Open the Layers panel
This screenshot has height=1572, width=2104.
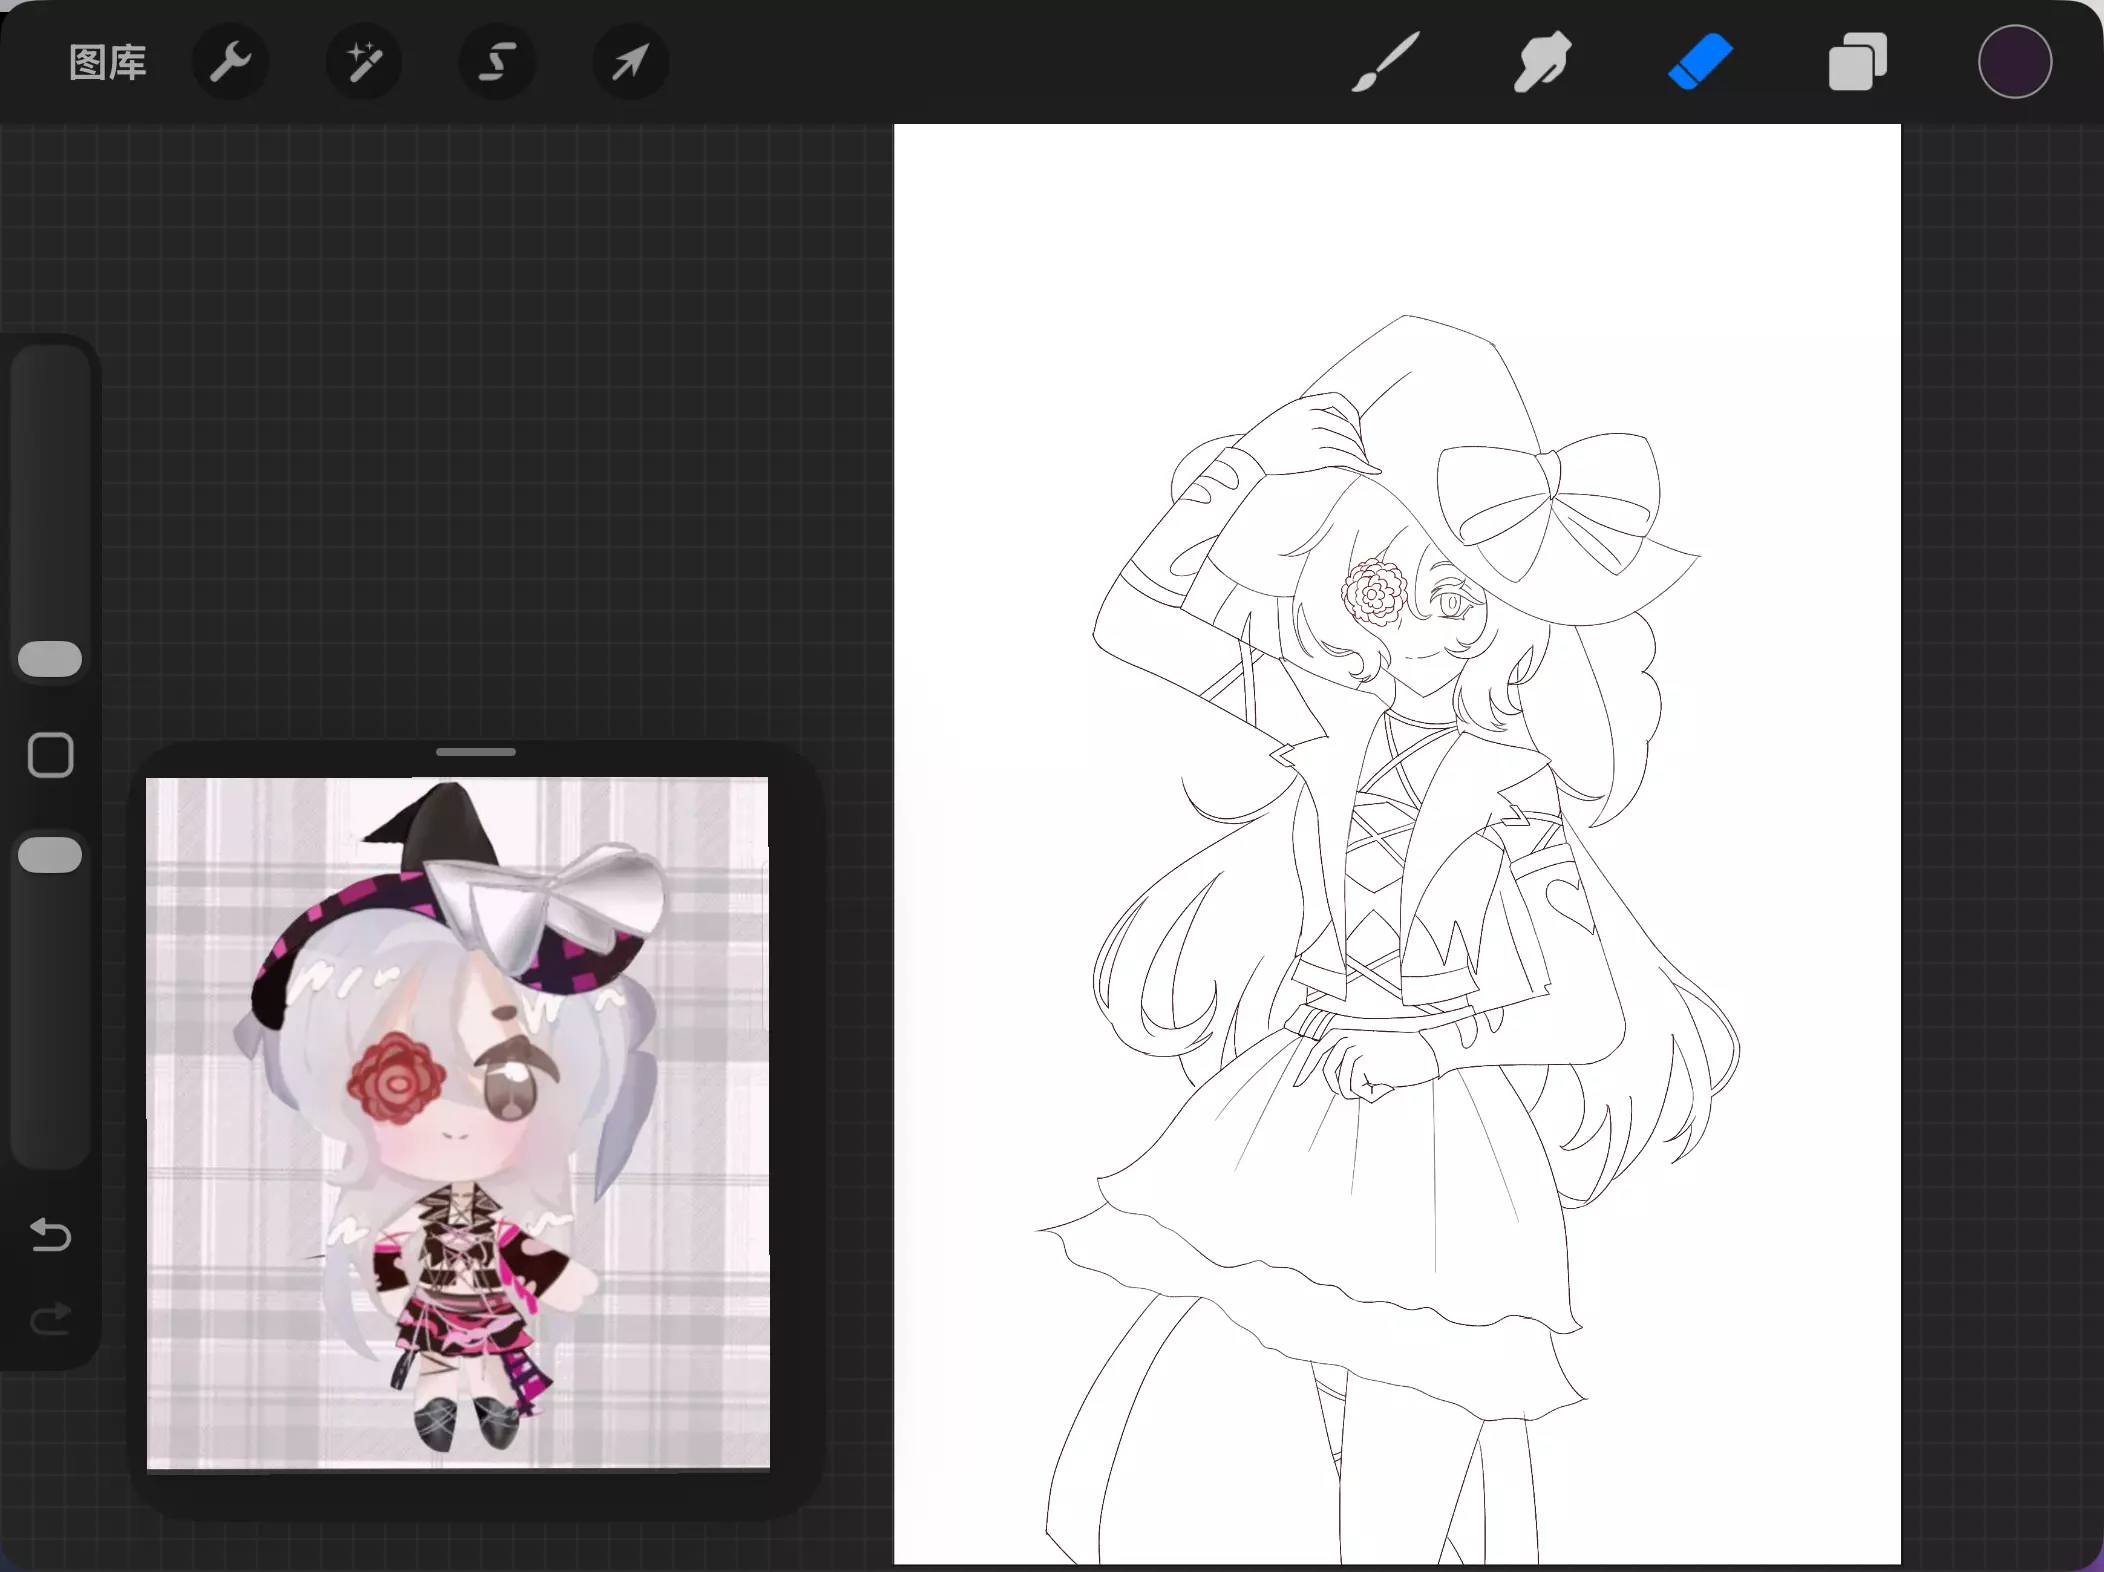coord(1857,63)
